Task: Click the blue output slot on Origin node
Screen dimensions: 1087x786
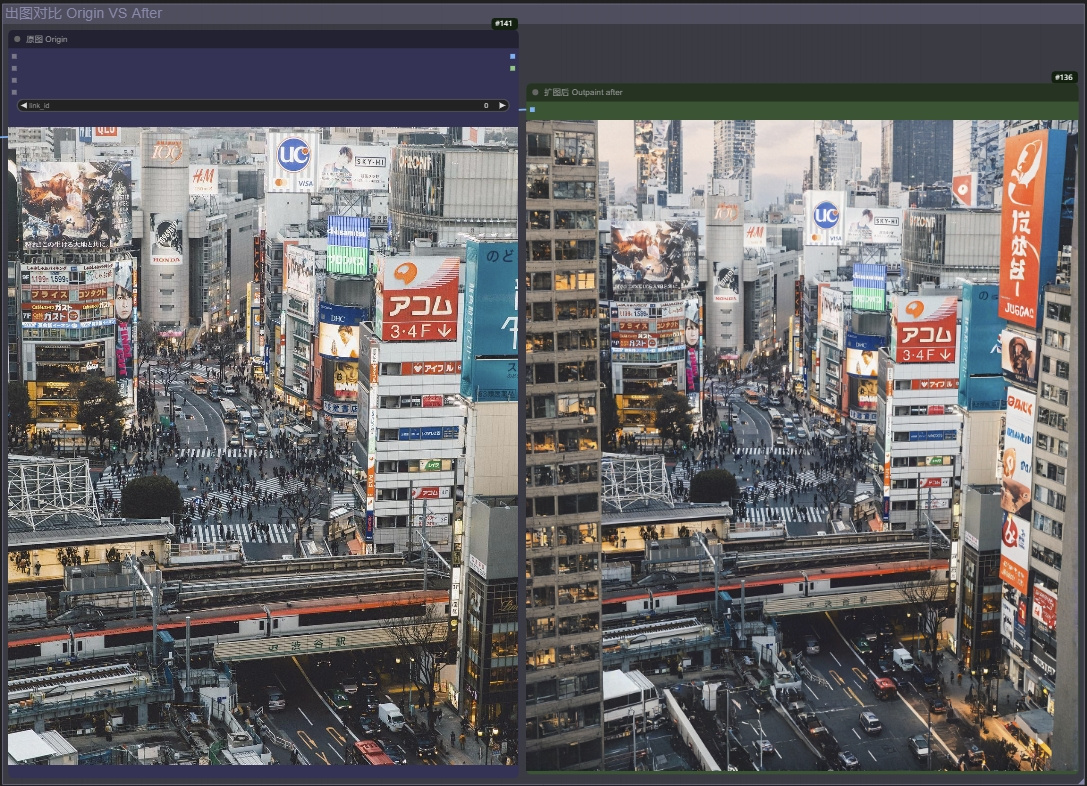Action: [x=512, y=57]
